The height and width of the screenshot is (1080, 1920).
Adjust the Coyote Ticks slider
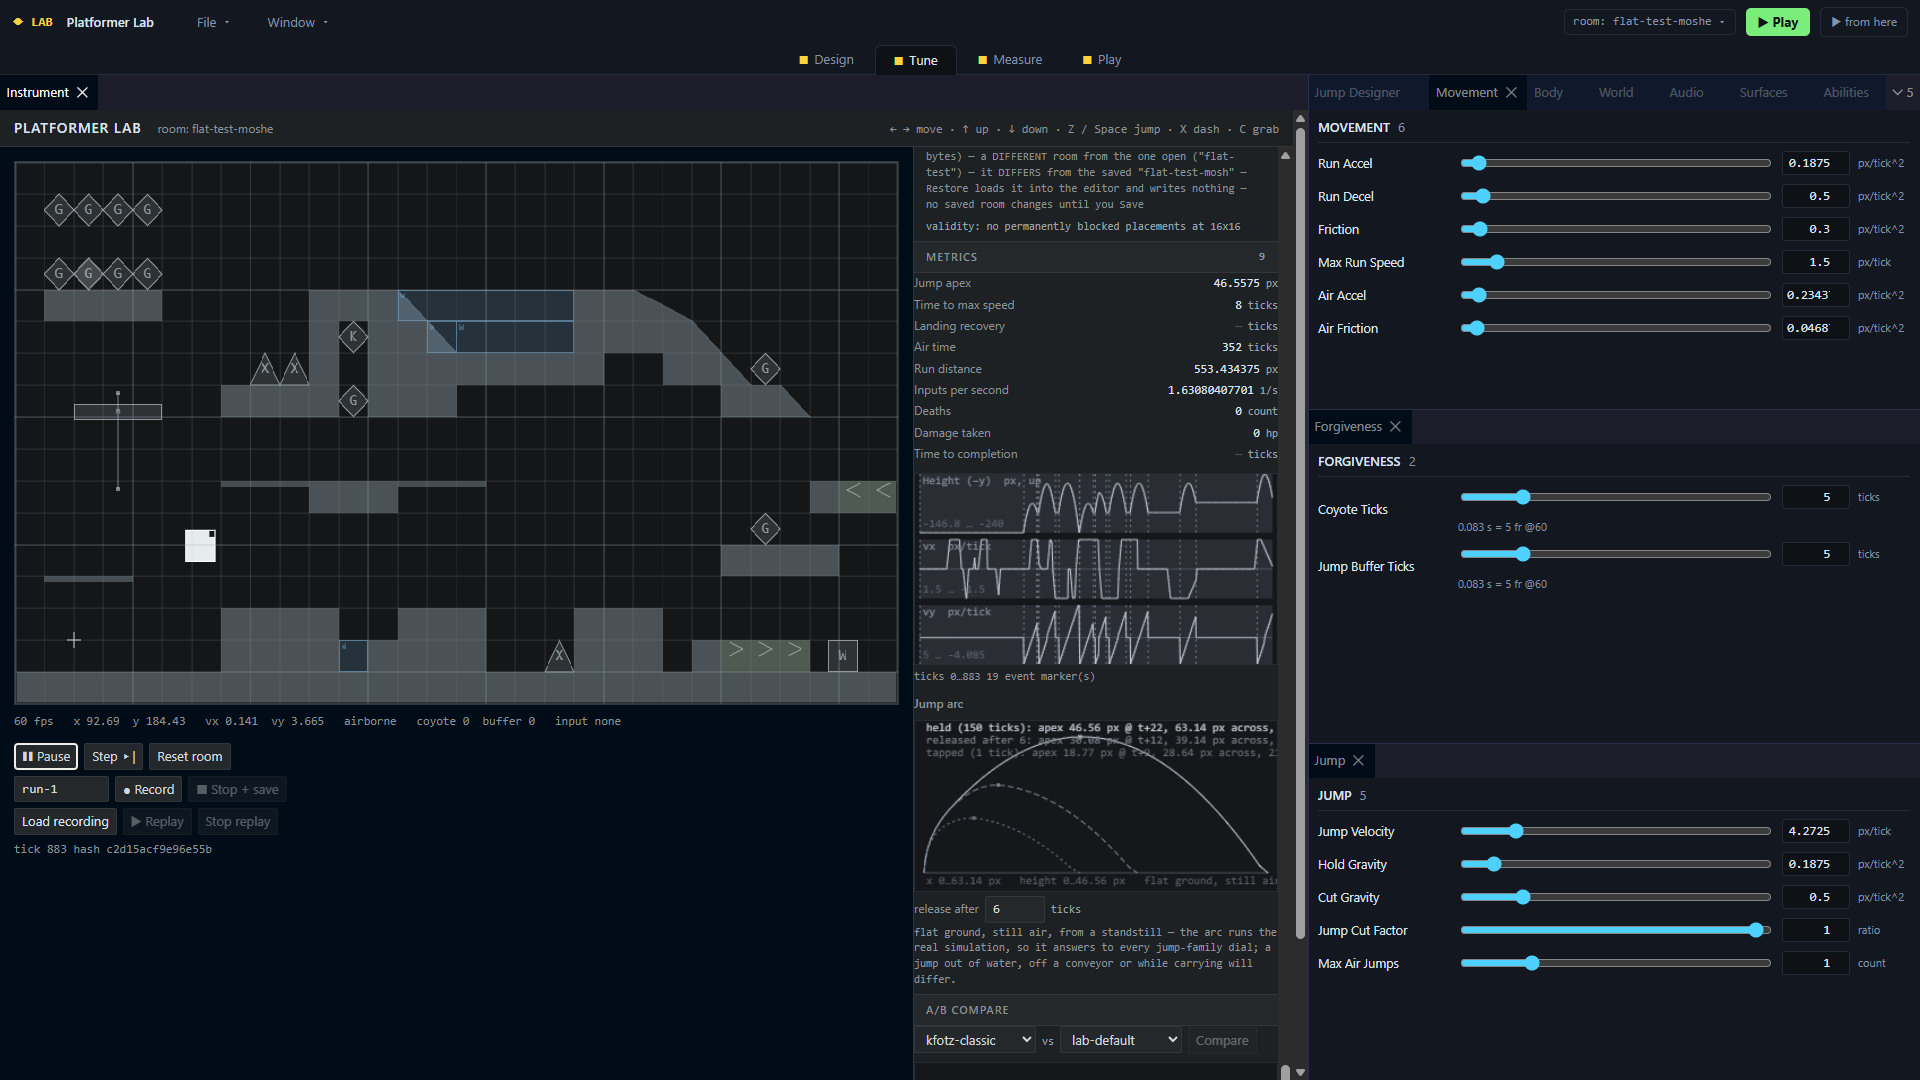[x=1615, y=497]
